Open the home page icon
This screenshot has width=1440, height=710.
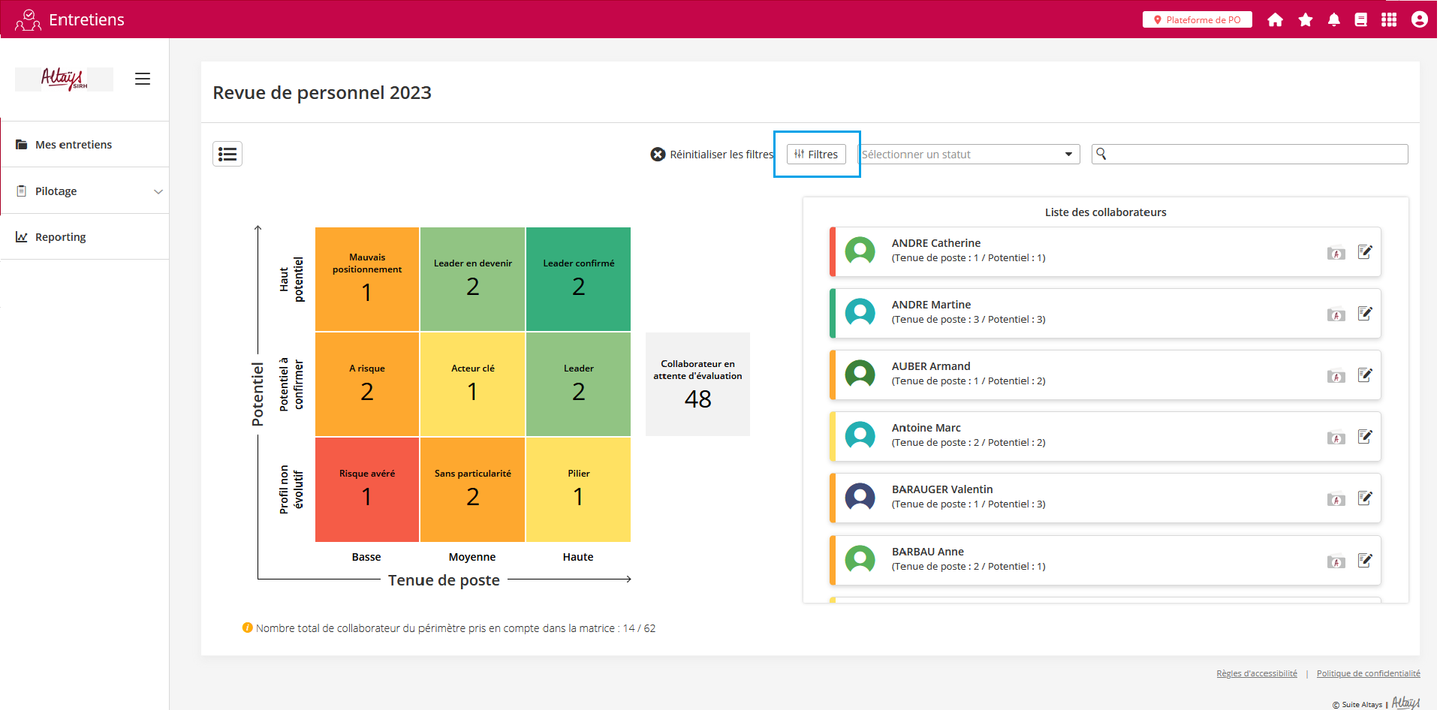[1275, 20]
